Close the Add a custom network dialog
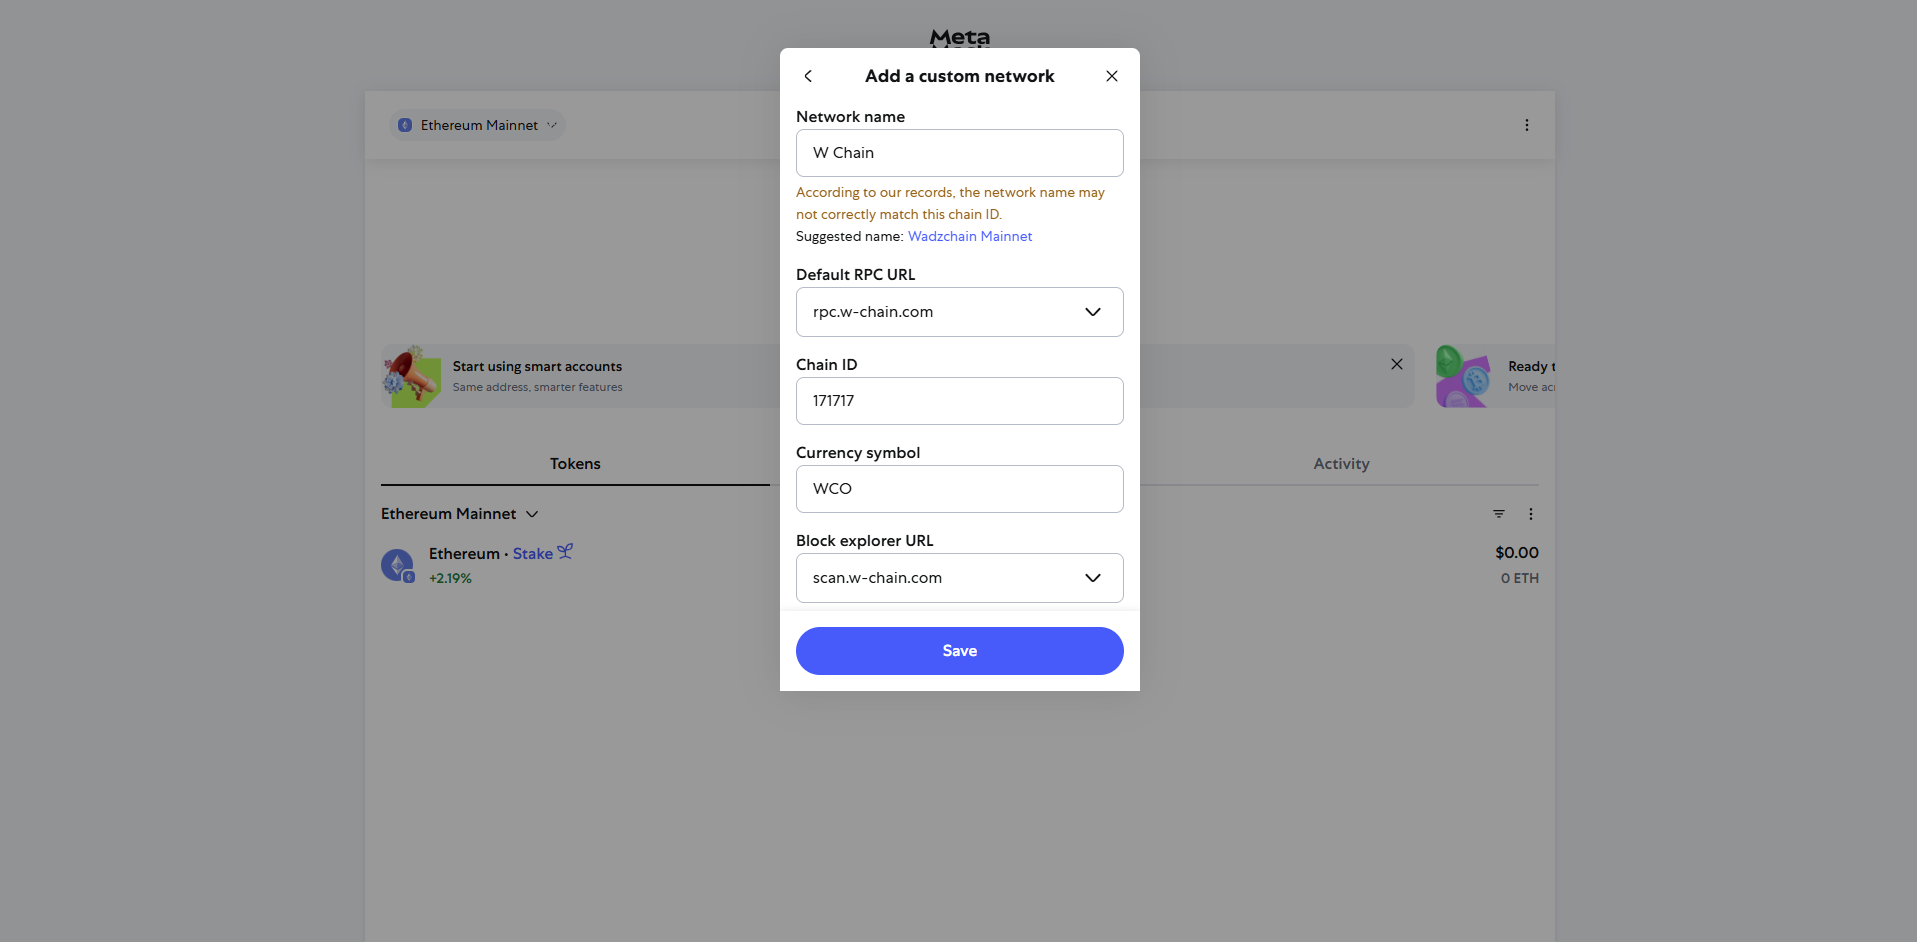 point(1111,76)
